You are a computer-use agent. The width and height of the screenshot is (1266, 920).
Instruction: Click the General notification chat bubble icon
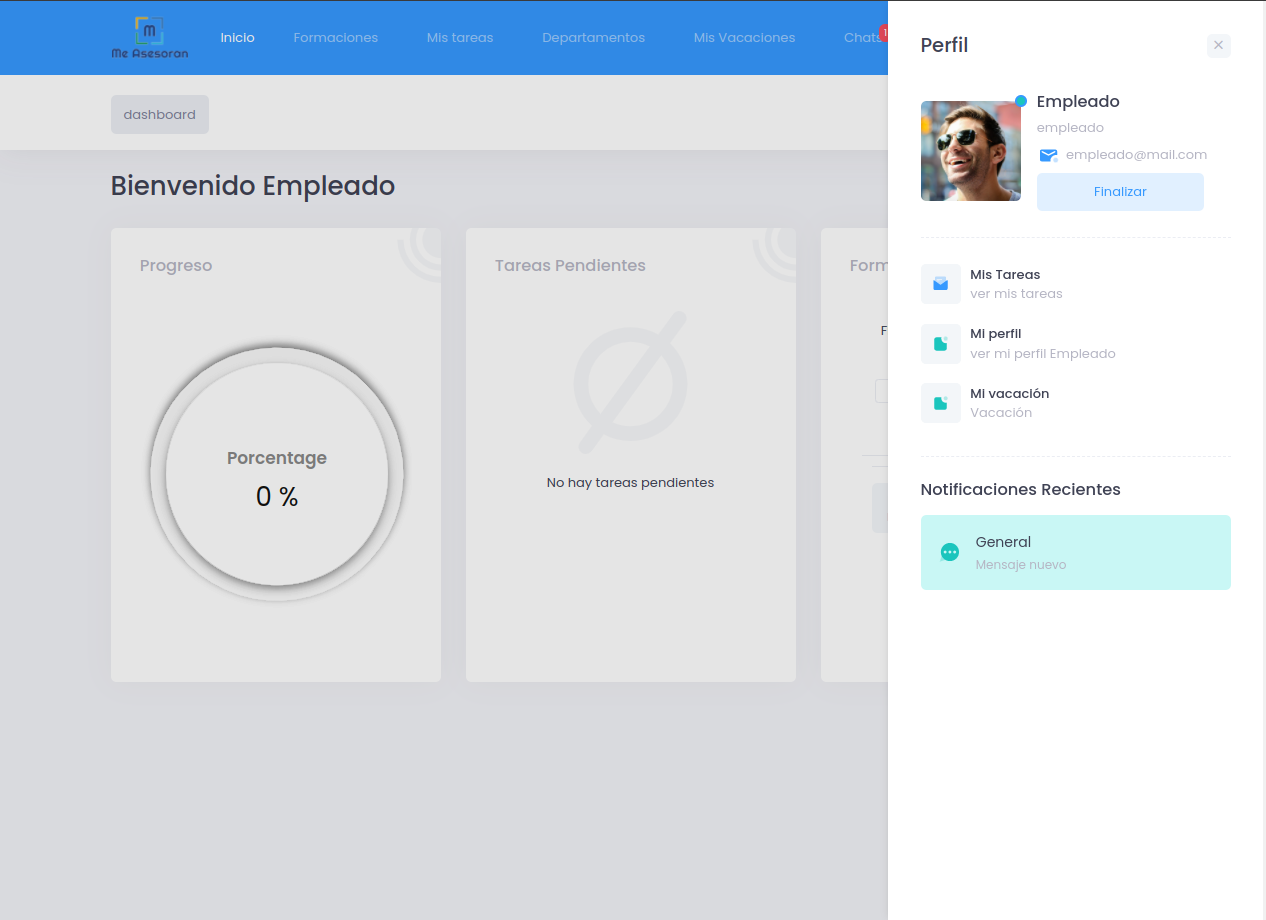(950, 552)
